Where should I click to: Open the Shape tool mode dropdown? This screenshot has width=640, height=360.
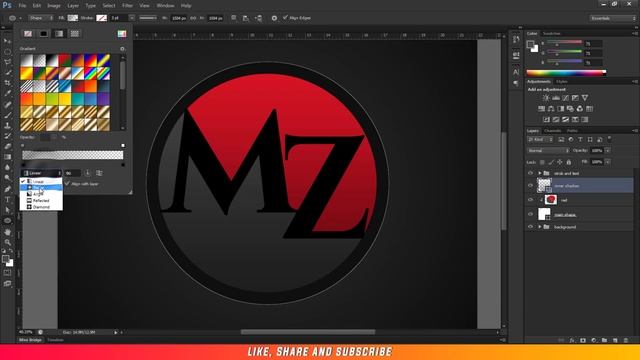pyautogui.click(x=41, y=18)
